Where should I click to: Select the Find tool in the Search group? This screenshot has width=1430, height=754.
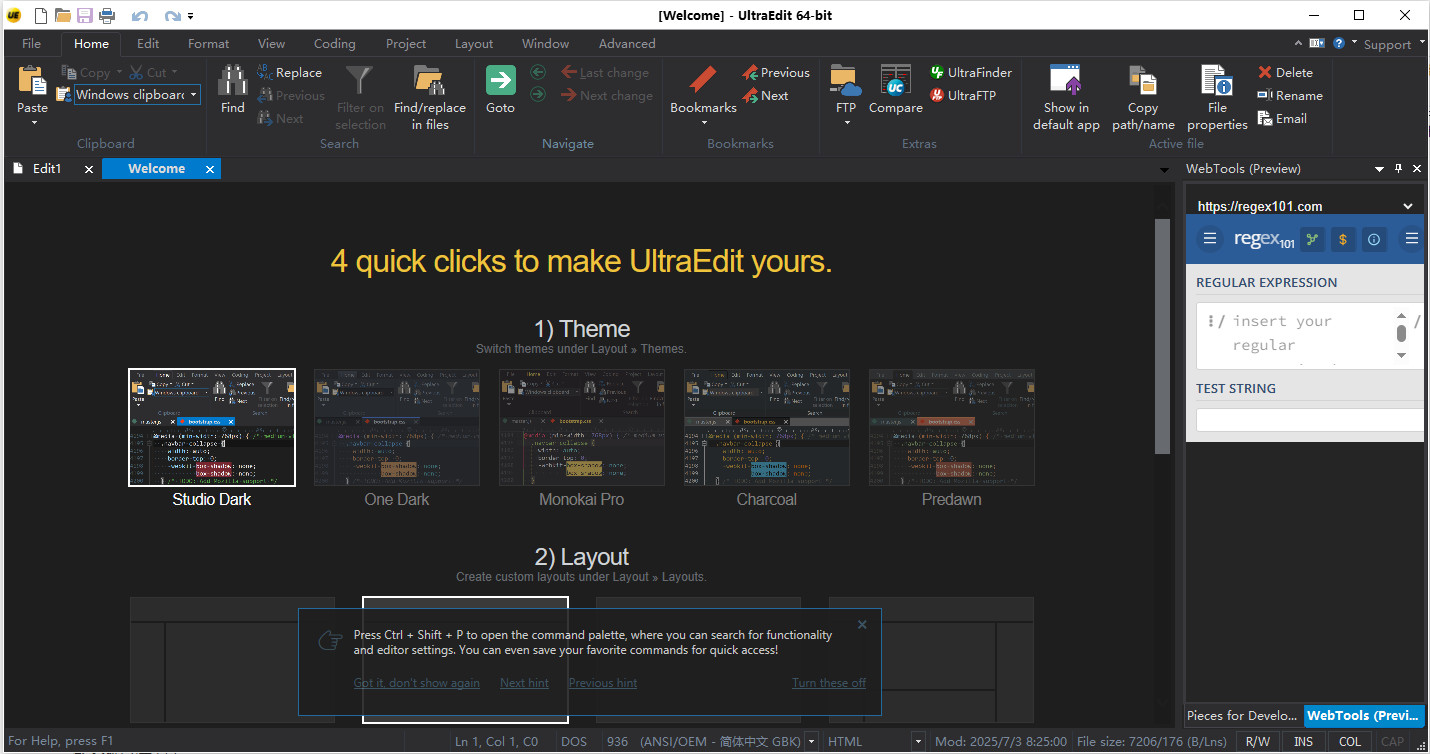coord(232,95)
